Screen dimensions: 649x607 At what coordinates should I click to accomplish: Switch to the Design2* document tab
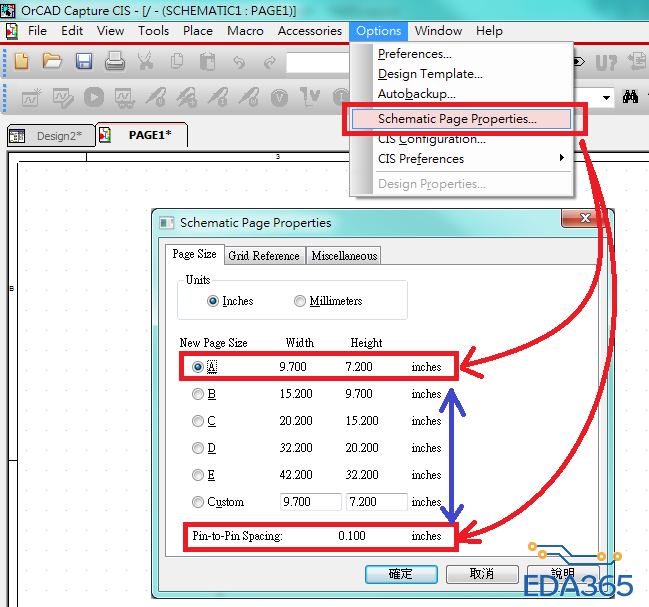[x=51, y=136]
